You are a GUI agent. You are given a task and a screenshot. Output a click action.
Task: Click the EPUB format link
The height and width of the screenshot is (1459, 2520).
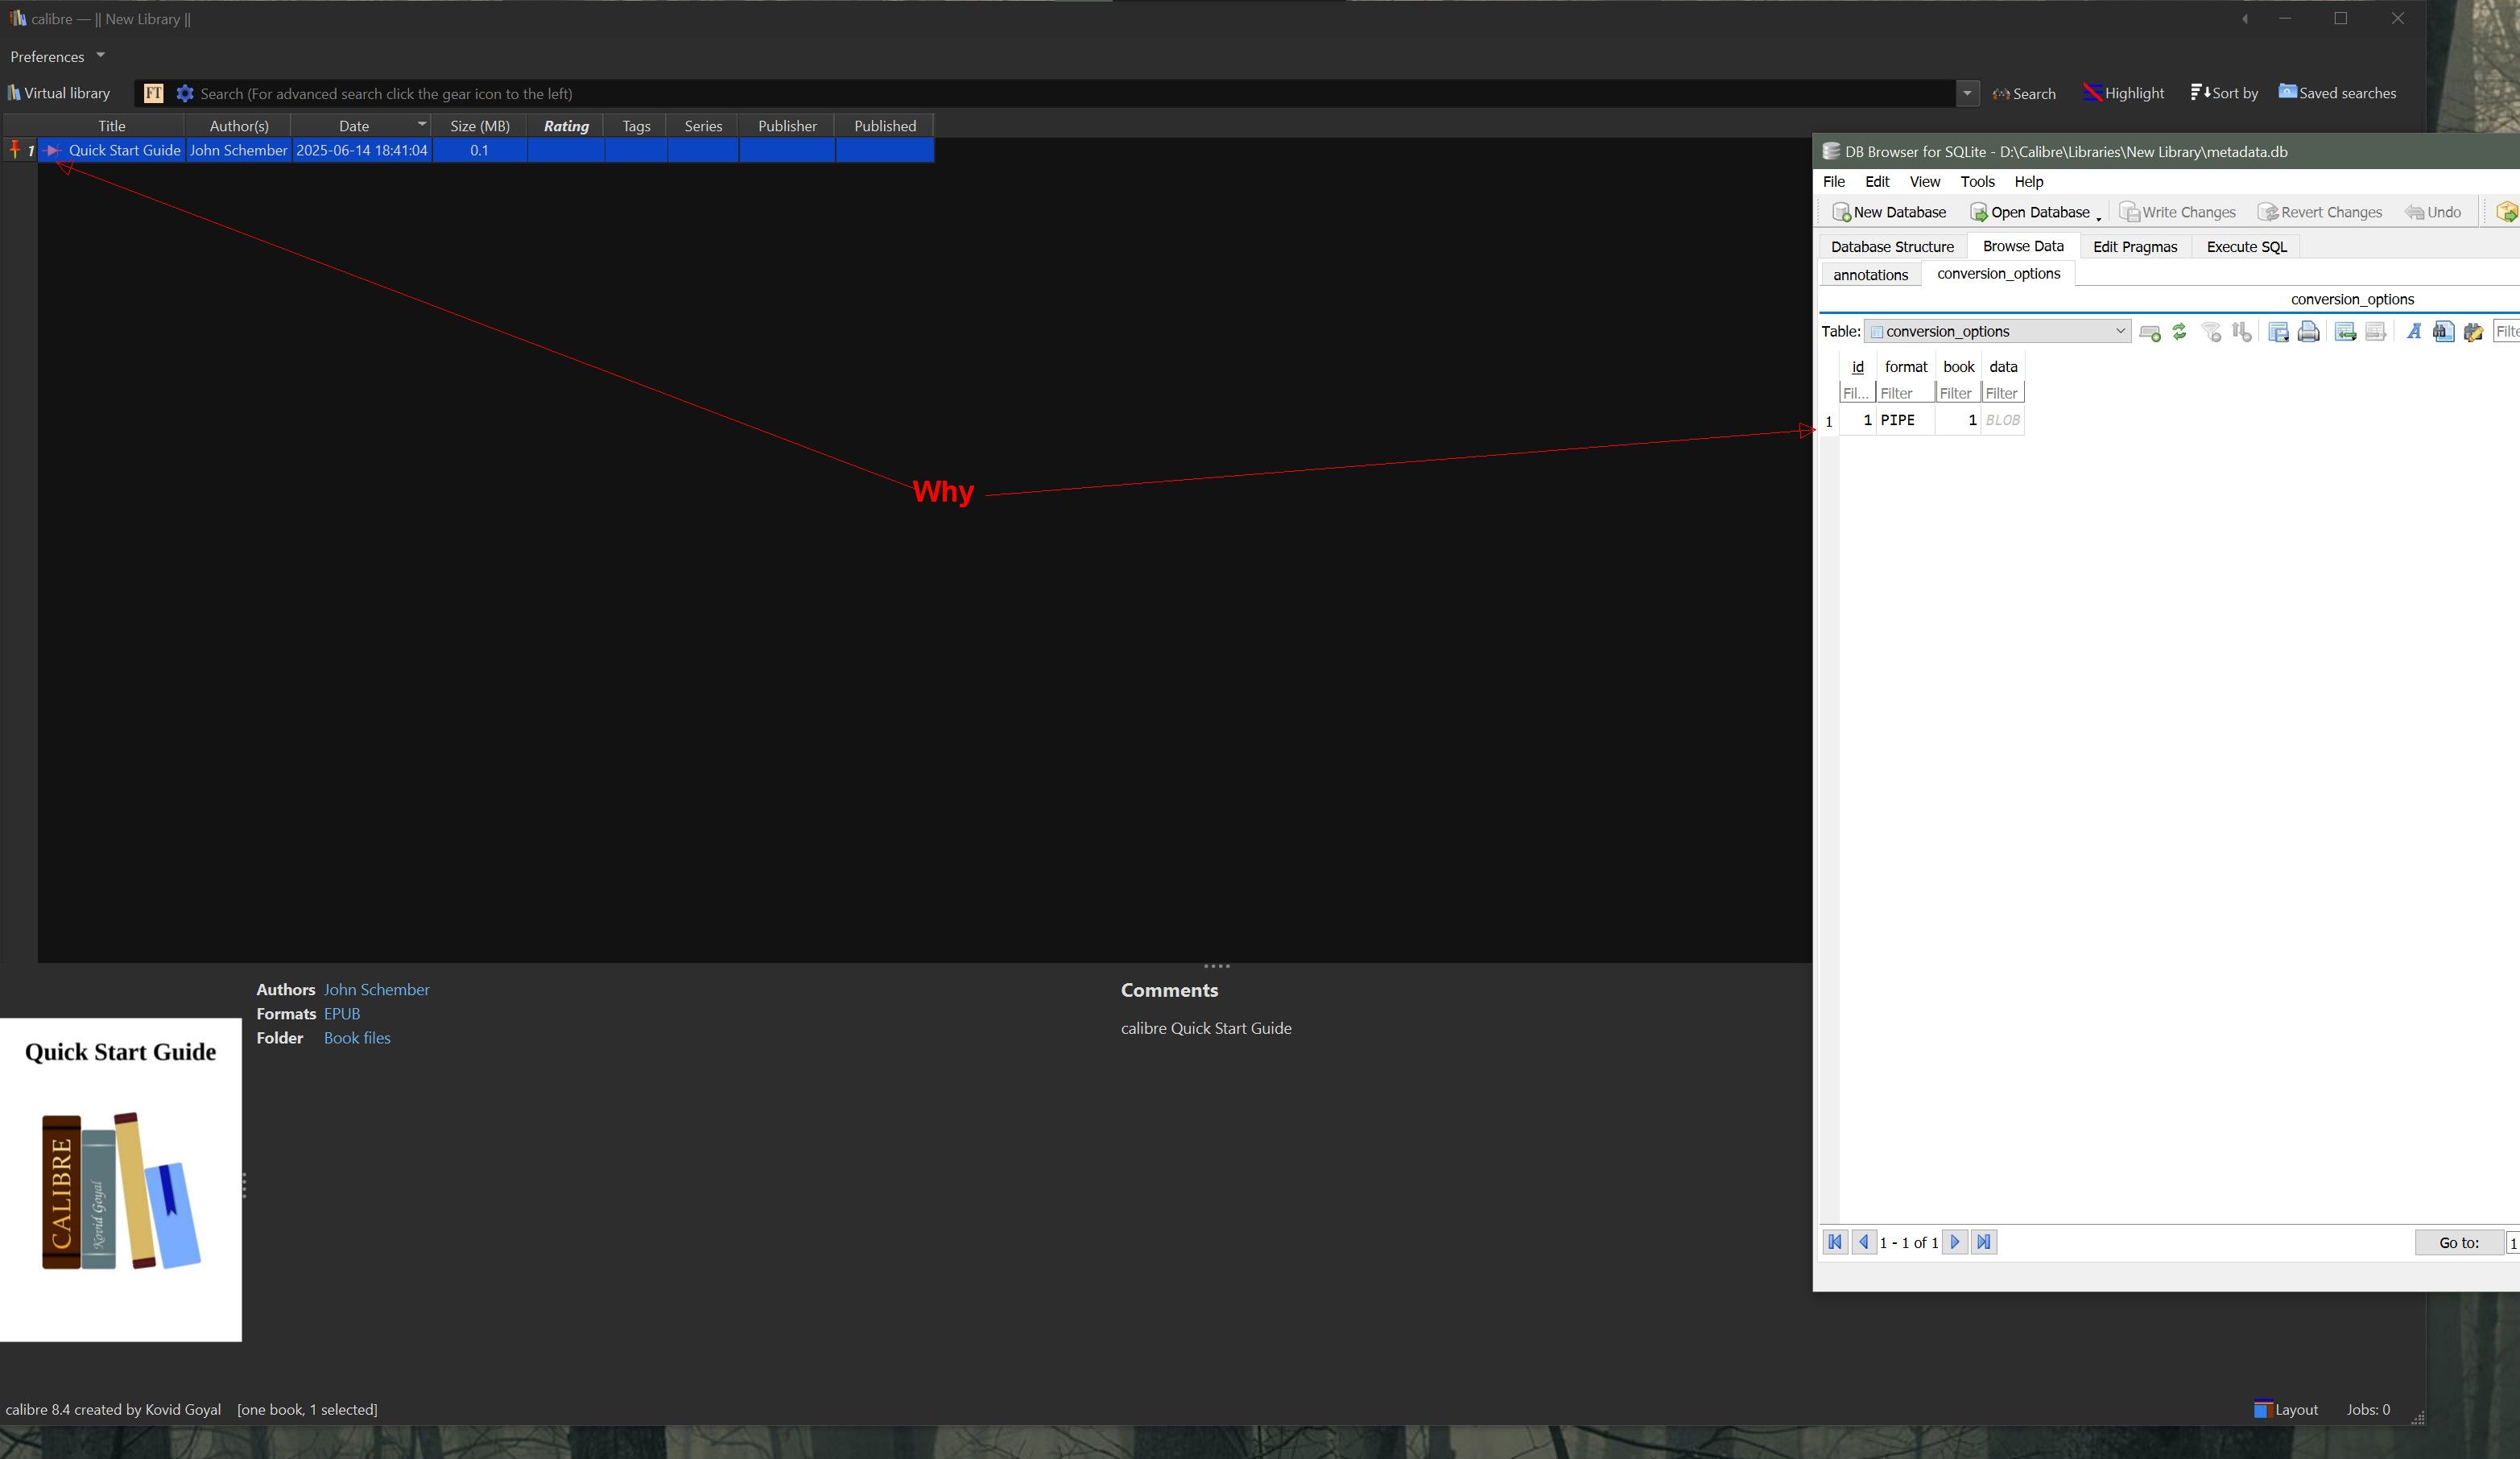(342, 1013)
